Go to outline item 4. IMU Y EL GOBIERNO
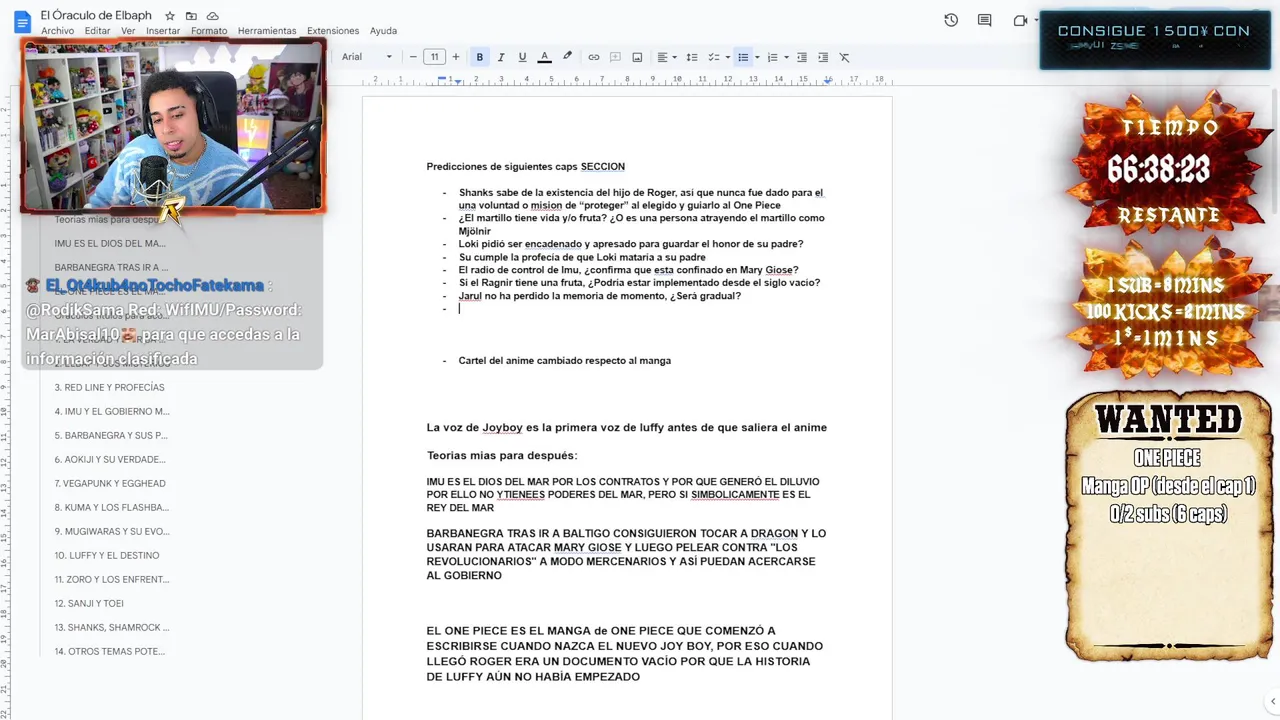 (x=112, y=411)
